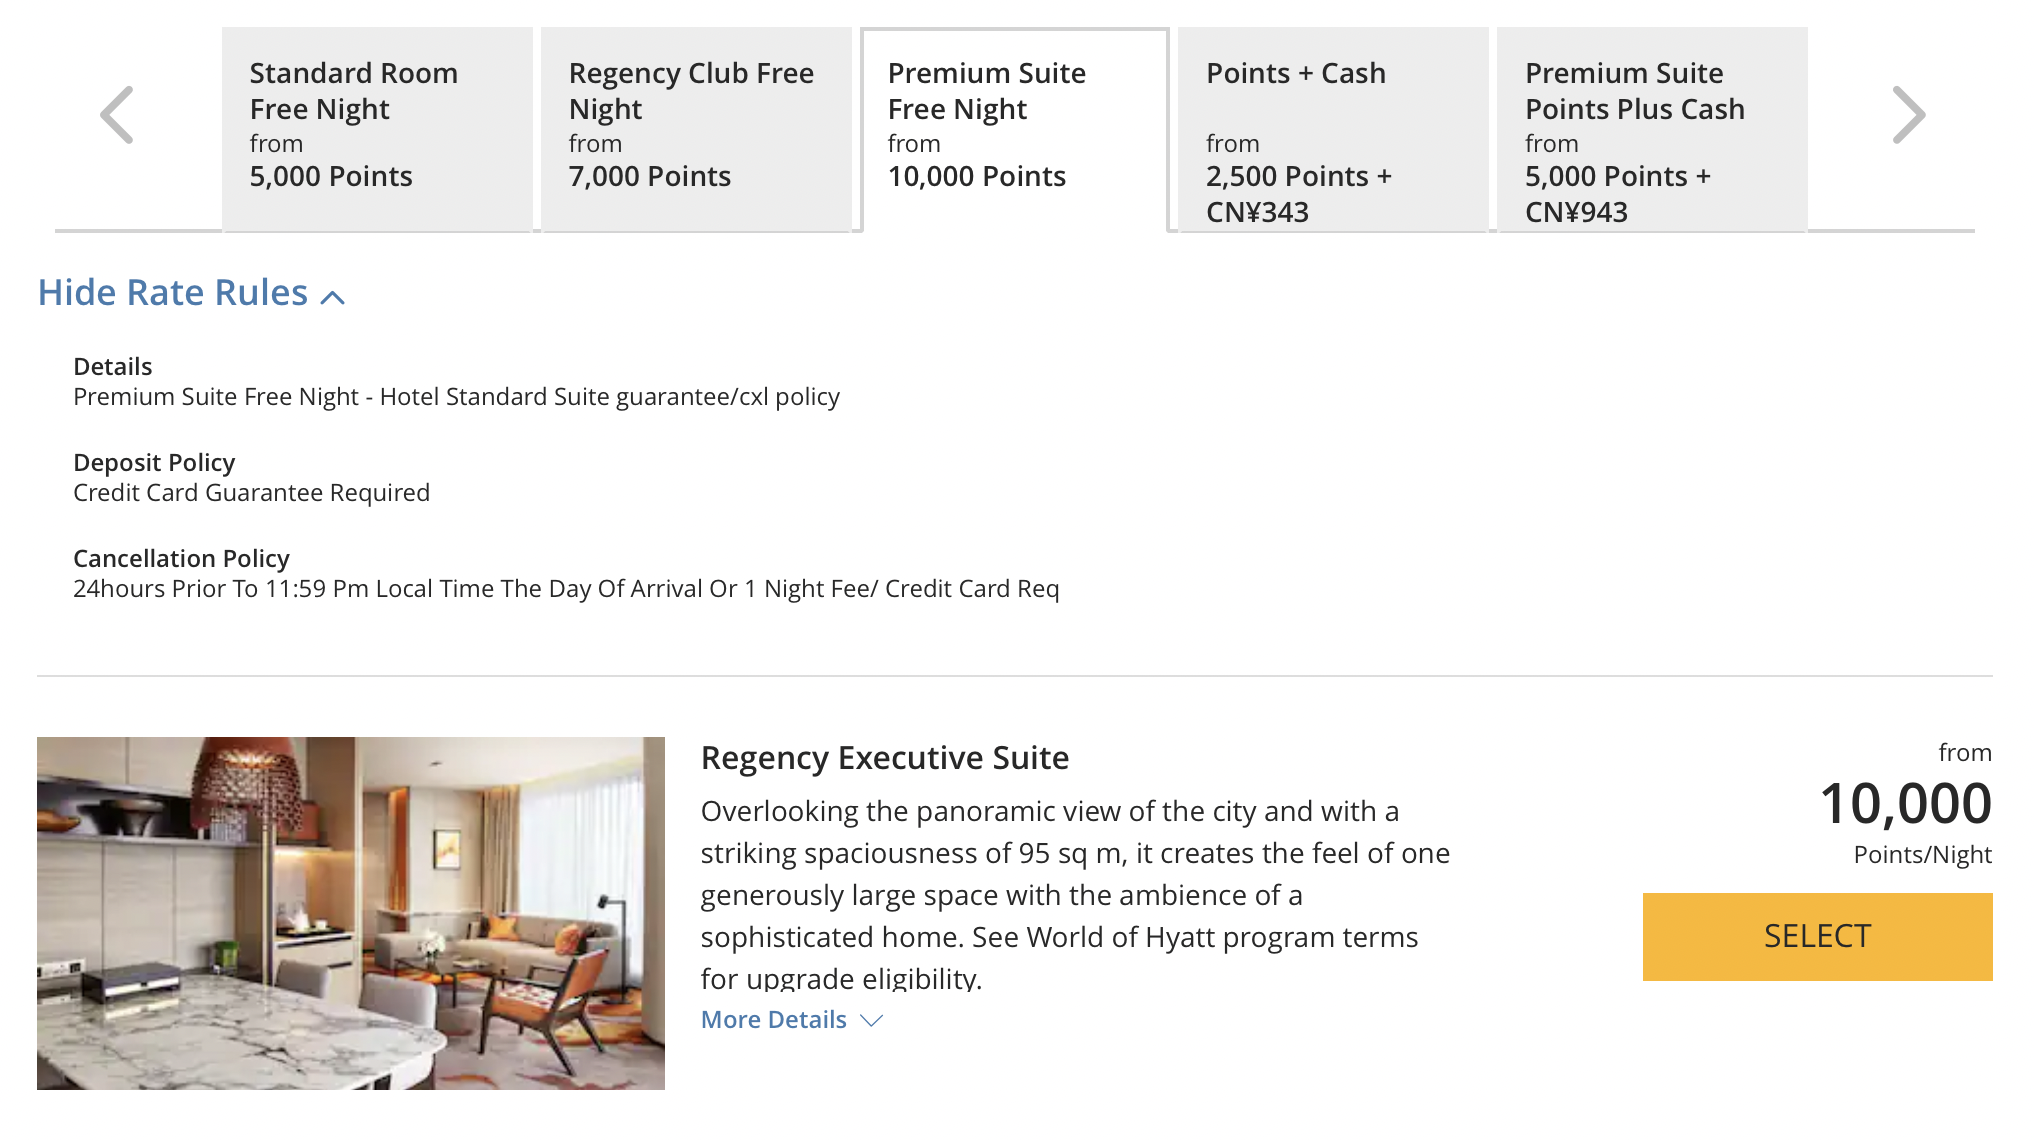The image size is (2034, 1140).
Task: Click the Cancellation Policy heading
Action: (x=181, y=558)
